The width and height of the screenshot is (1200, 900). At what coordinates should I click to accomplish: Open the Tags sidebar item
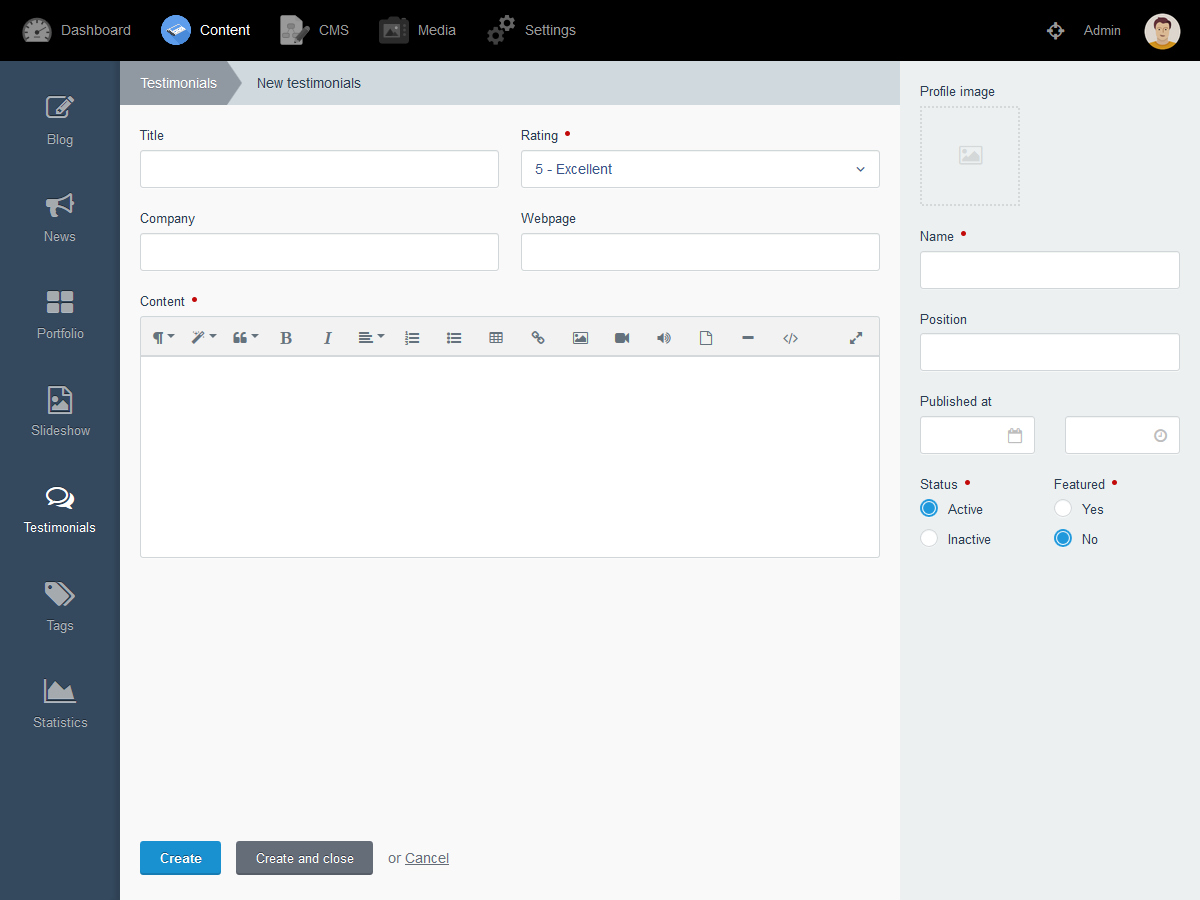[60, 606]
